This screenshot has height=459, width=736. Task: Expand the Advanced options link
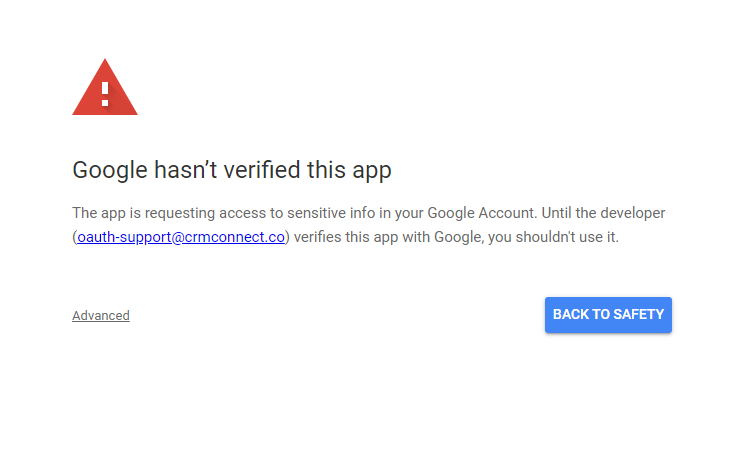101,316
